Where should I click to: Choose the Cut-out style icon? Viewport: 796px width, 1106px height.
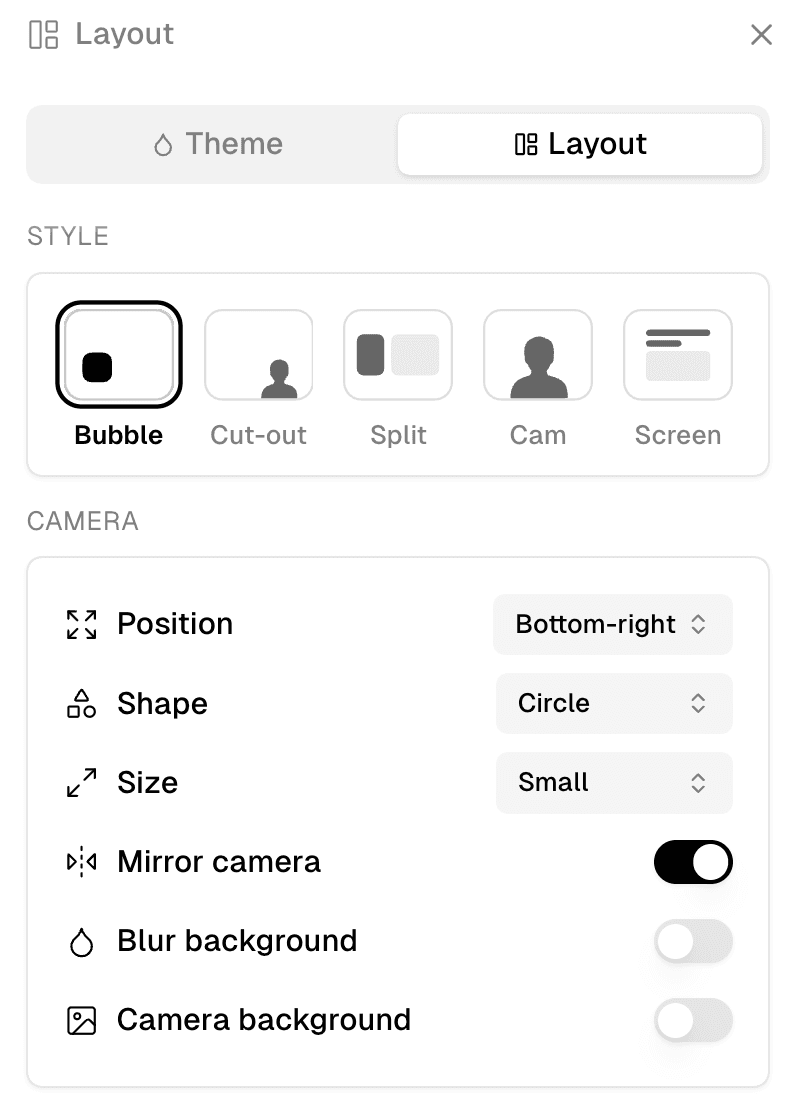click(259, 355)
